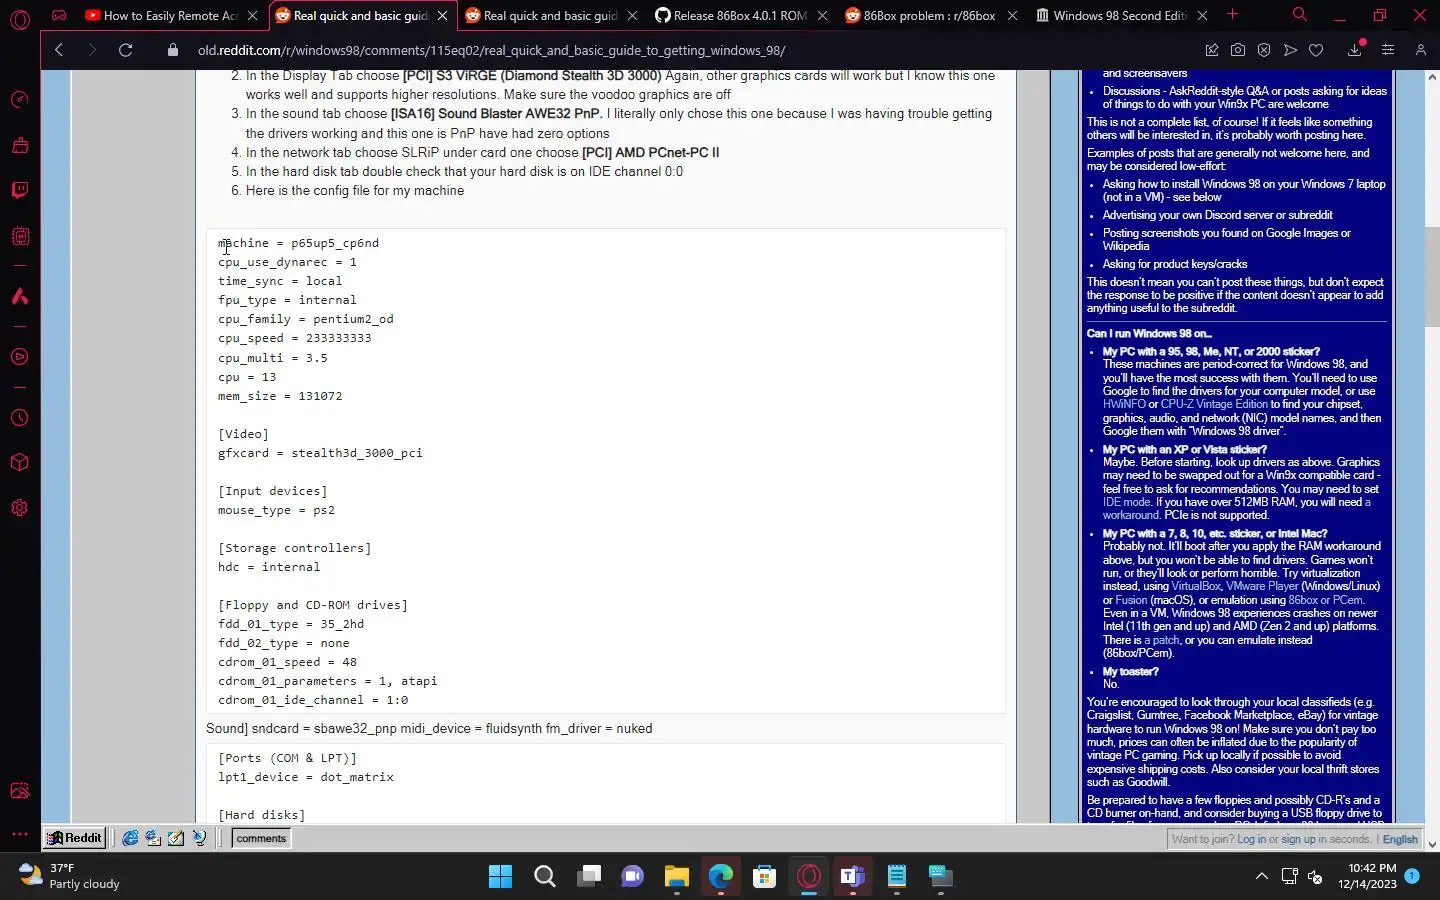Open the VMware Player link
Viewport: 1440px width, 900px height.
point(1262,586)
